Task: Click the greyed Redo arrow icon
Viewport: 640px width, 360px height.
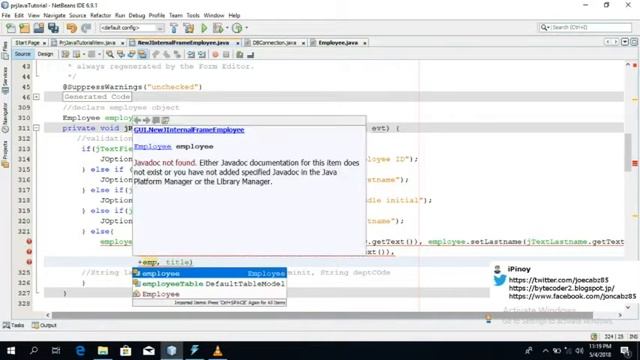Action: (86, 28)
